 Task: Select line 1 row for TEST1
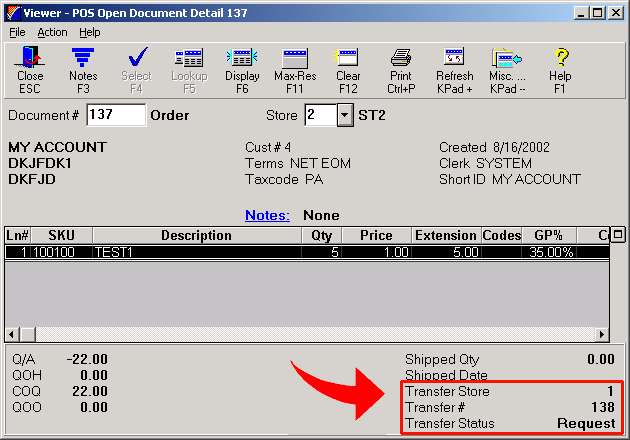pos(200,253)
